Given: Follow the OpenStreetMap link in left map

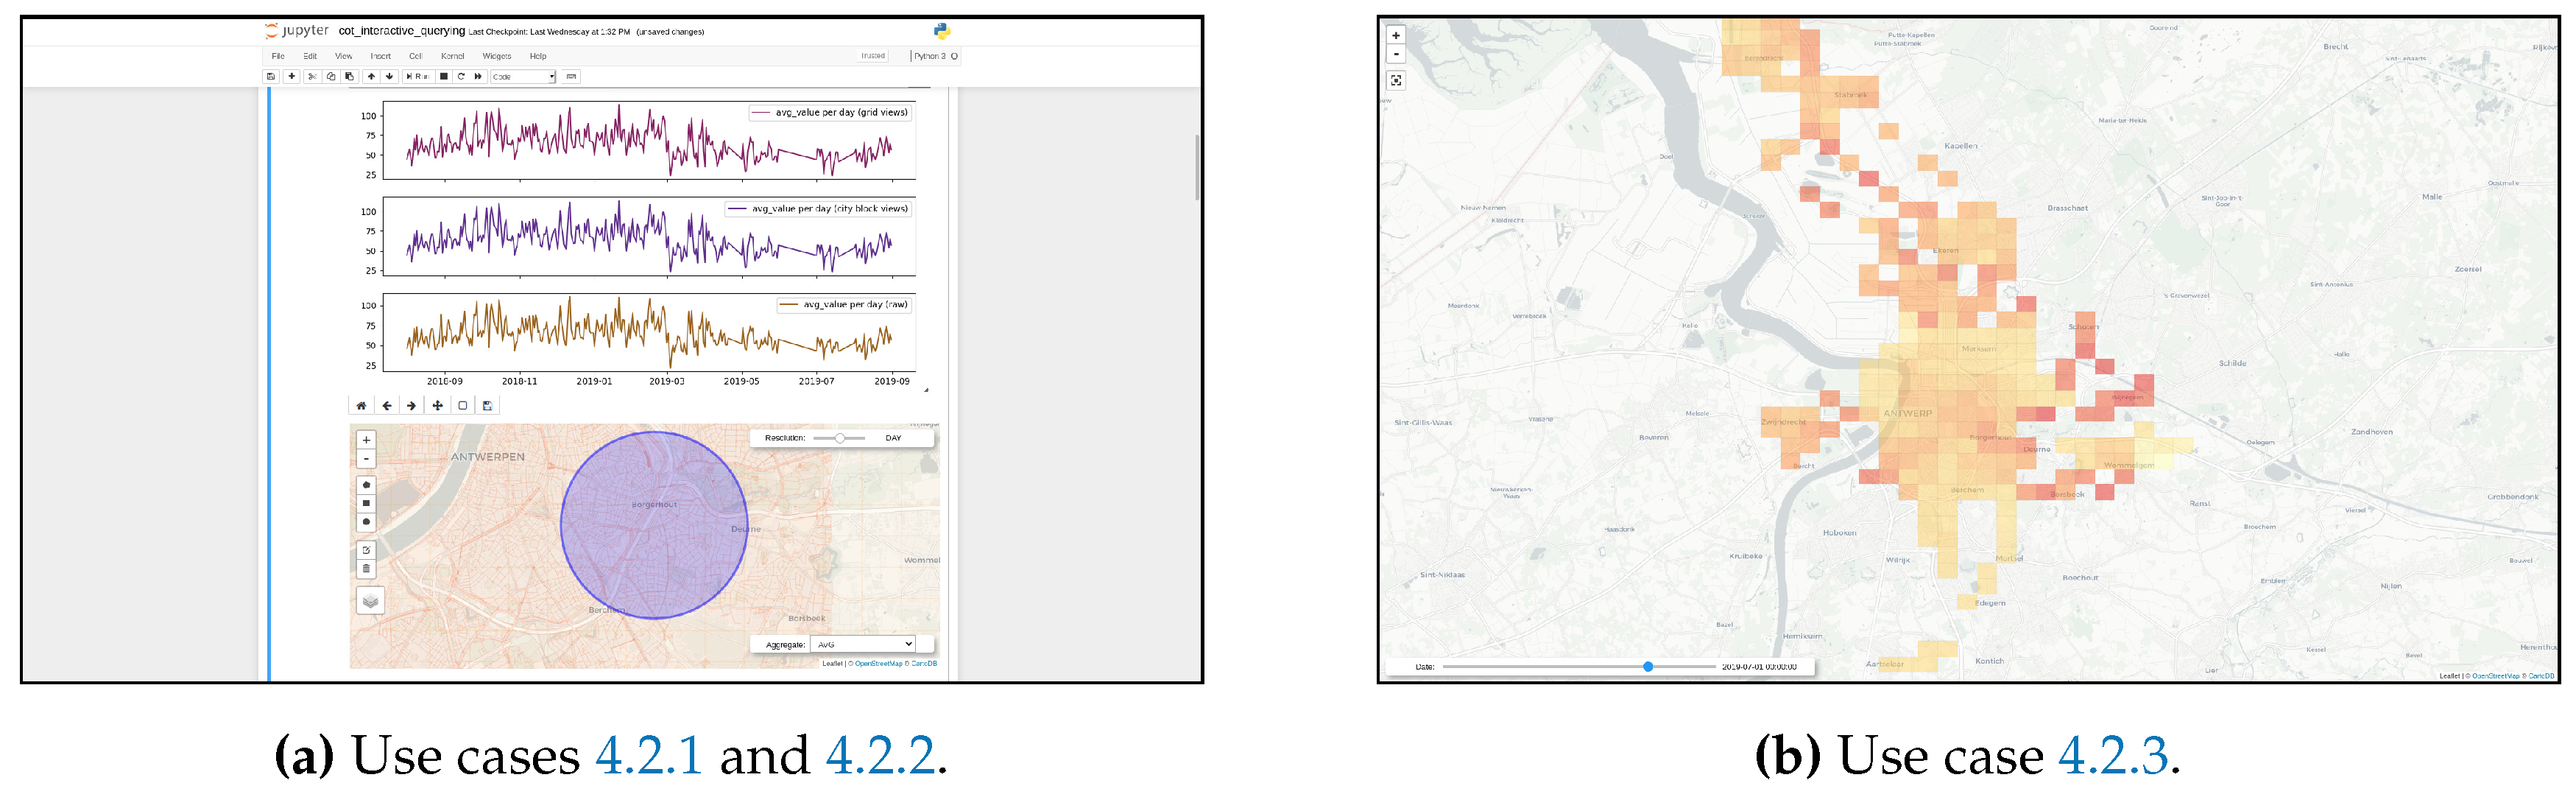Looking at the screenshot, I should pyautogui.click(x=878, y=664).
